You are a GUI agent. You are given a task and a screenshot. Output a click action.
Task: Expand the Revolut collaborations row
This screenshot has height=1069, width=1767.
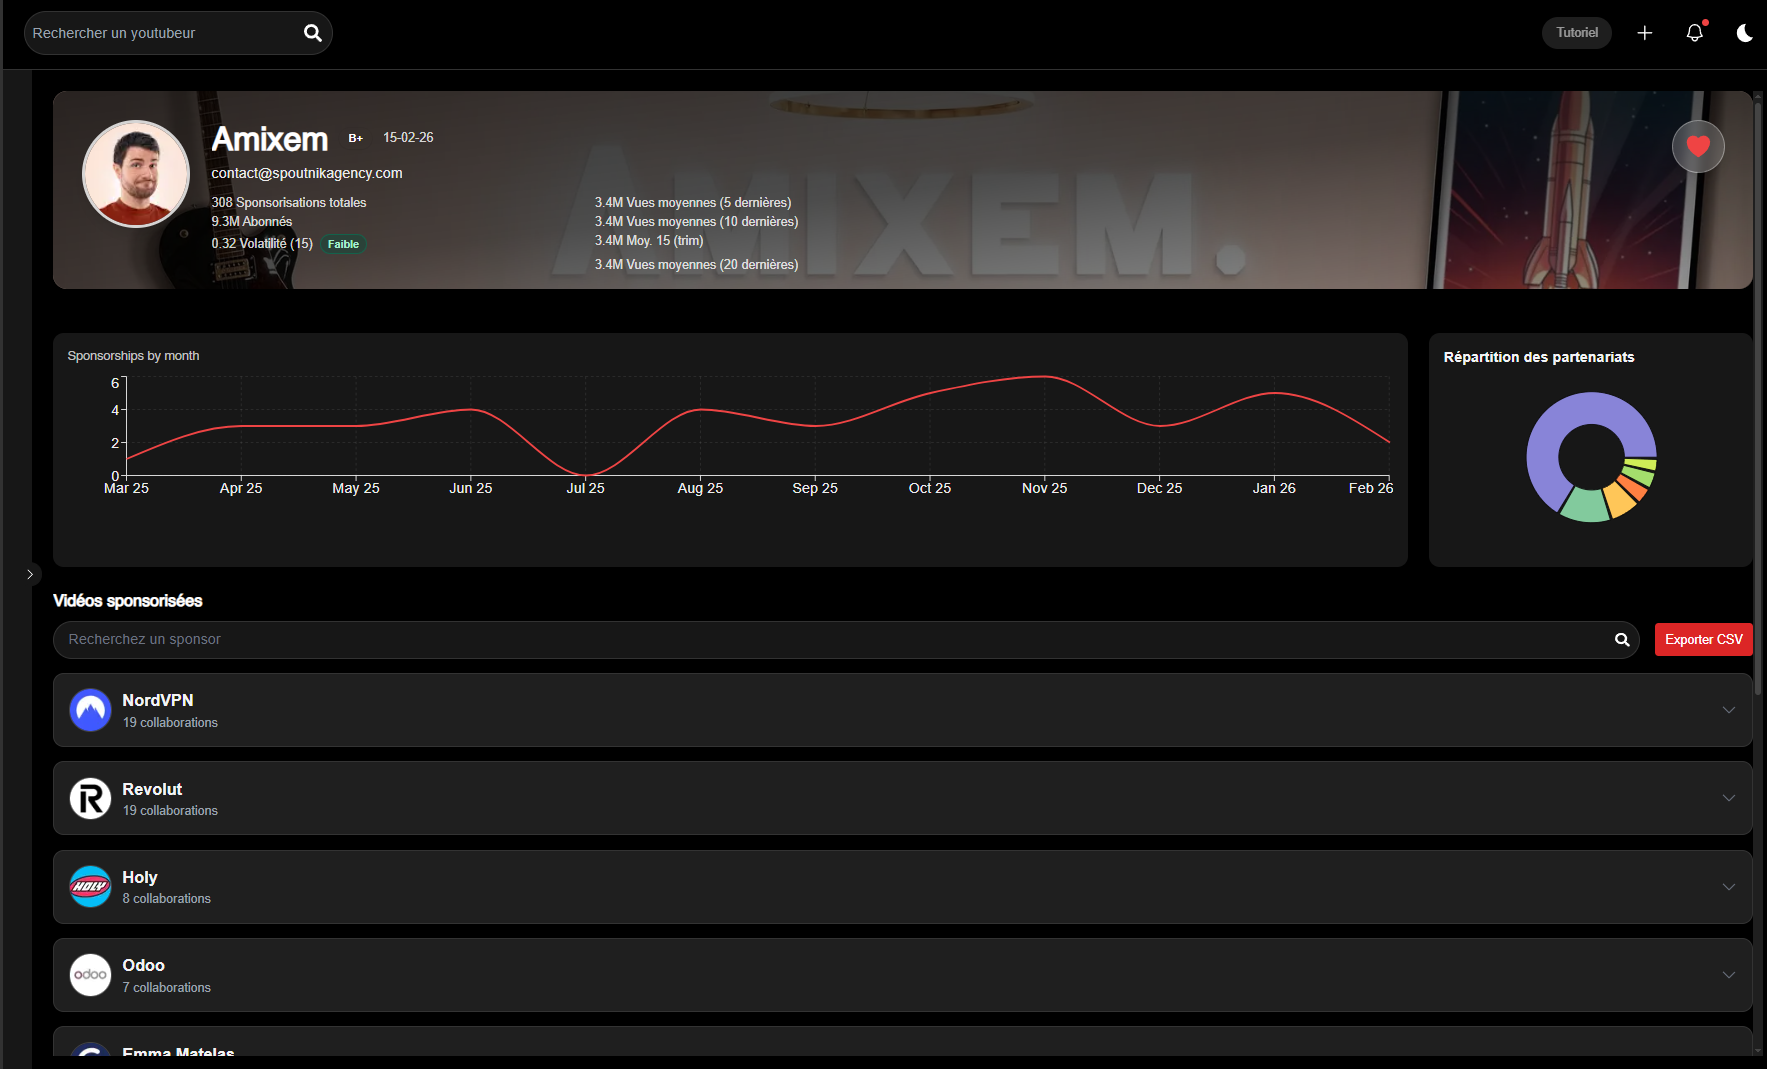(x=1729, y=798)
